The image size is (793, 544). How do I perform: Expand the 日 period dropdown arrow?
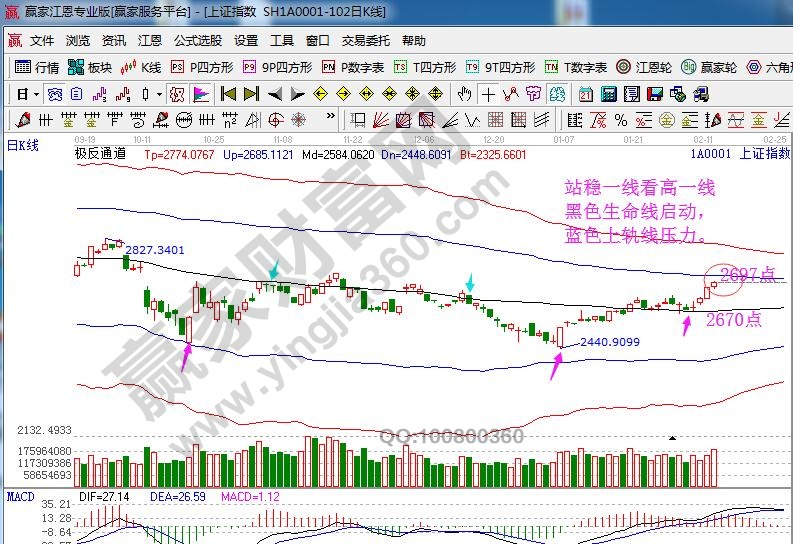click(x=37, y=94)
